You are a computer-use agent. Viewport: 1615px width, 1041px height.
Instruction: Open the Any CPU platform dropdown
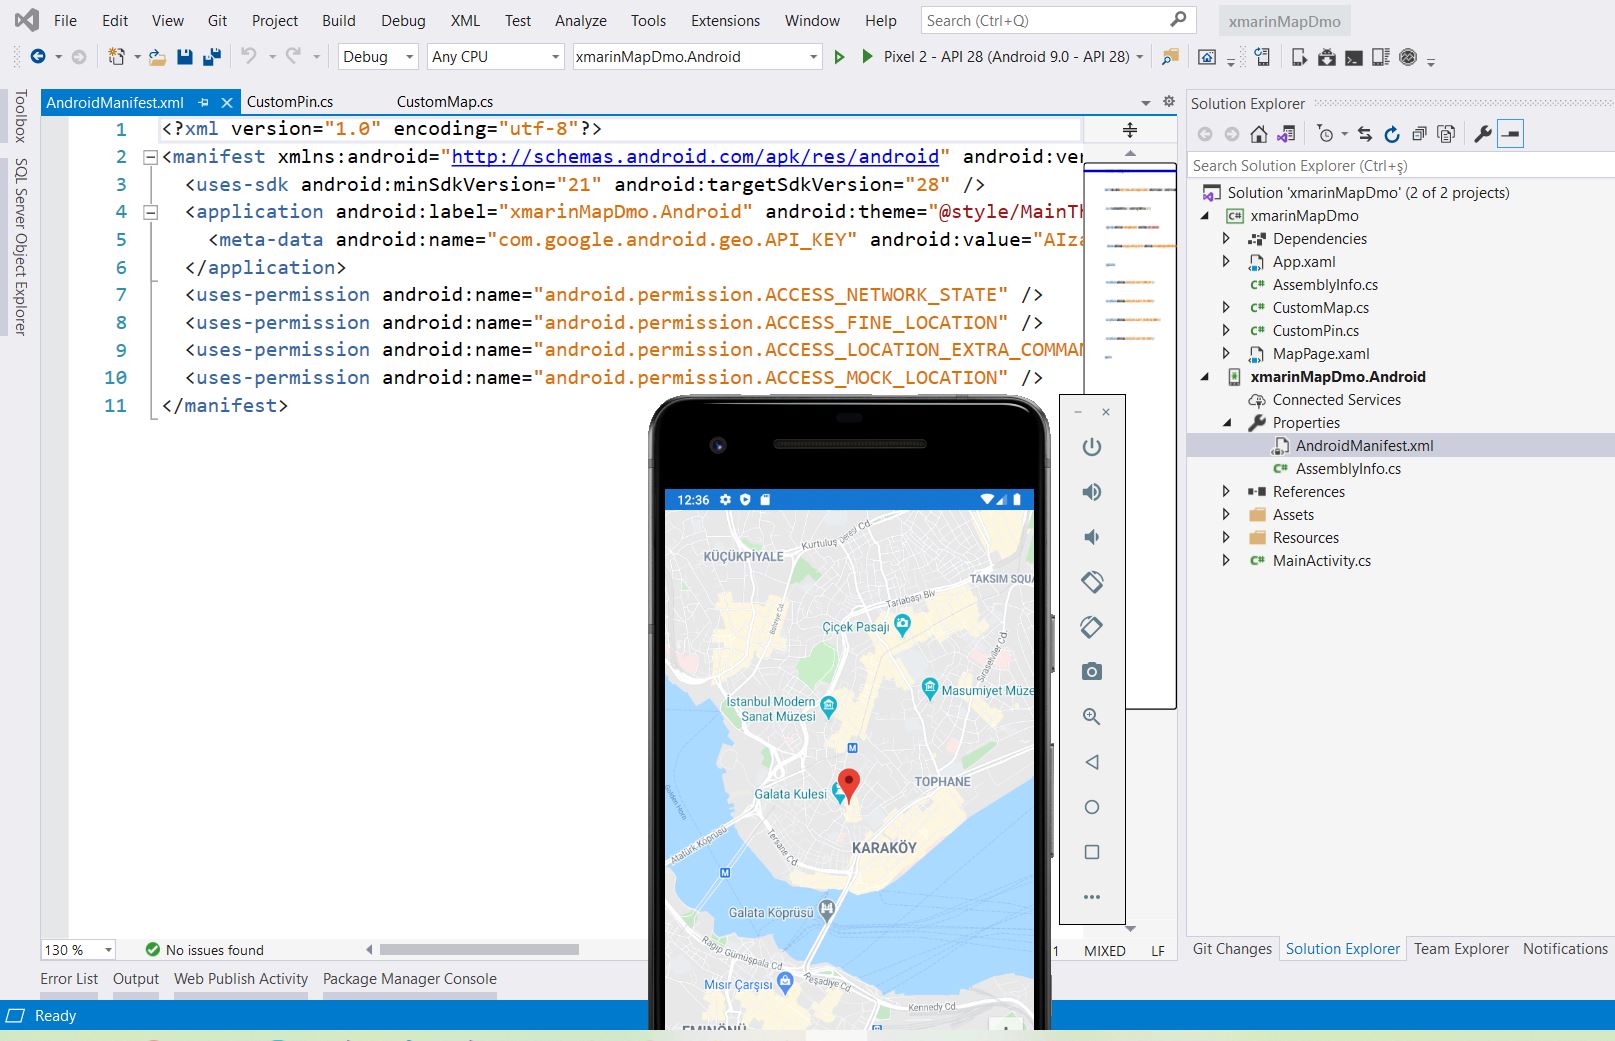coord(495,57)
